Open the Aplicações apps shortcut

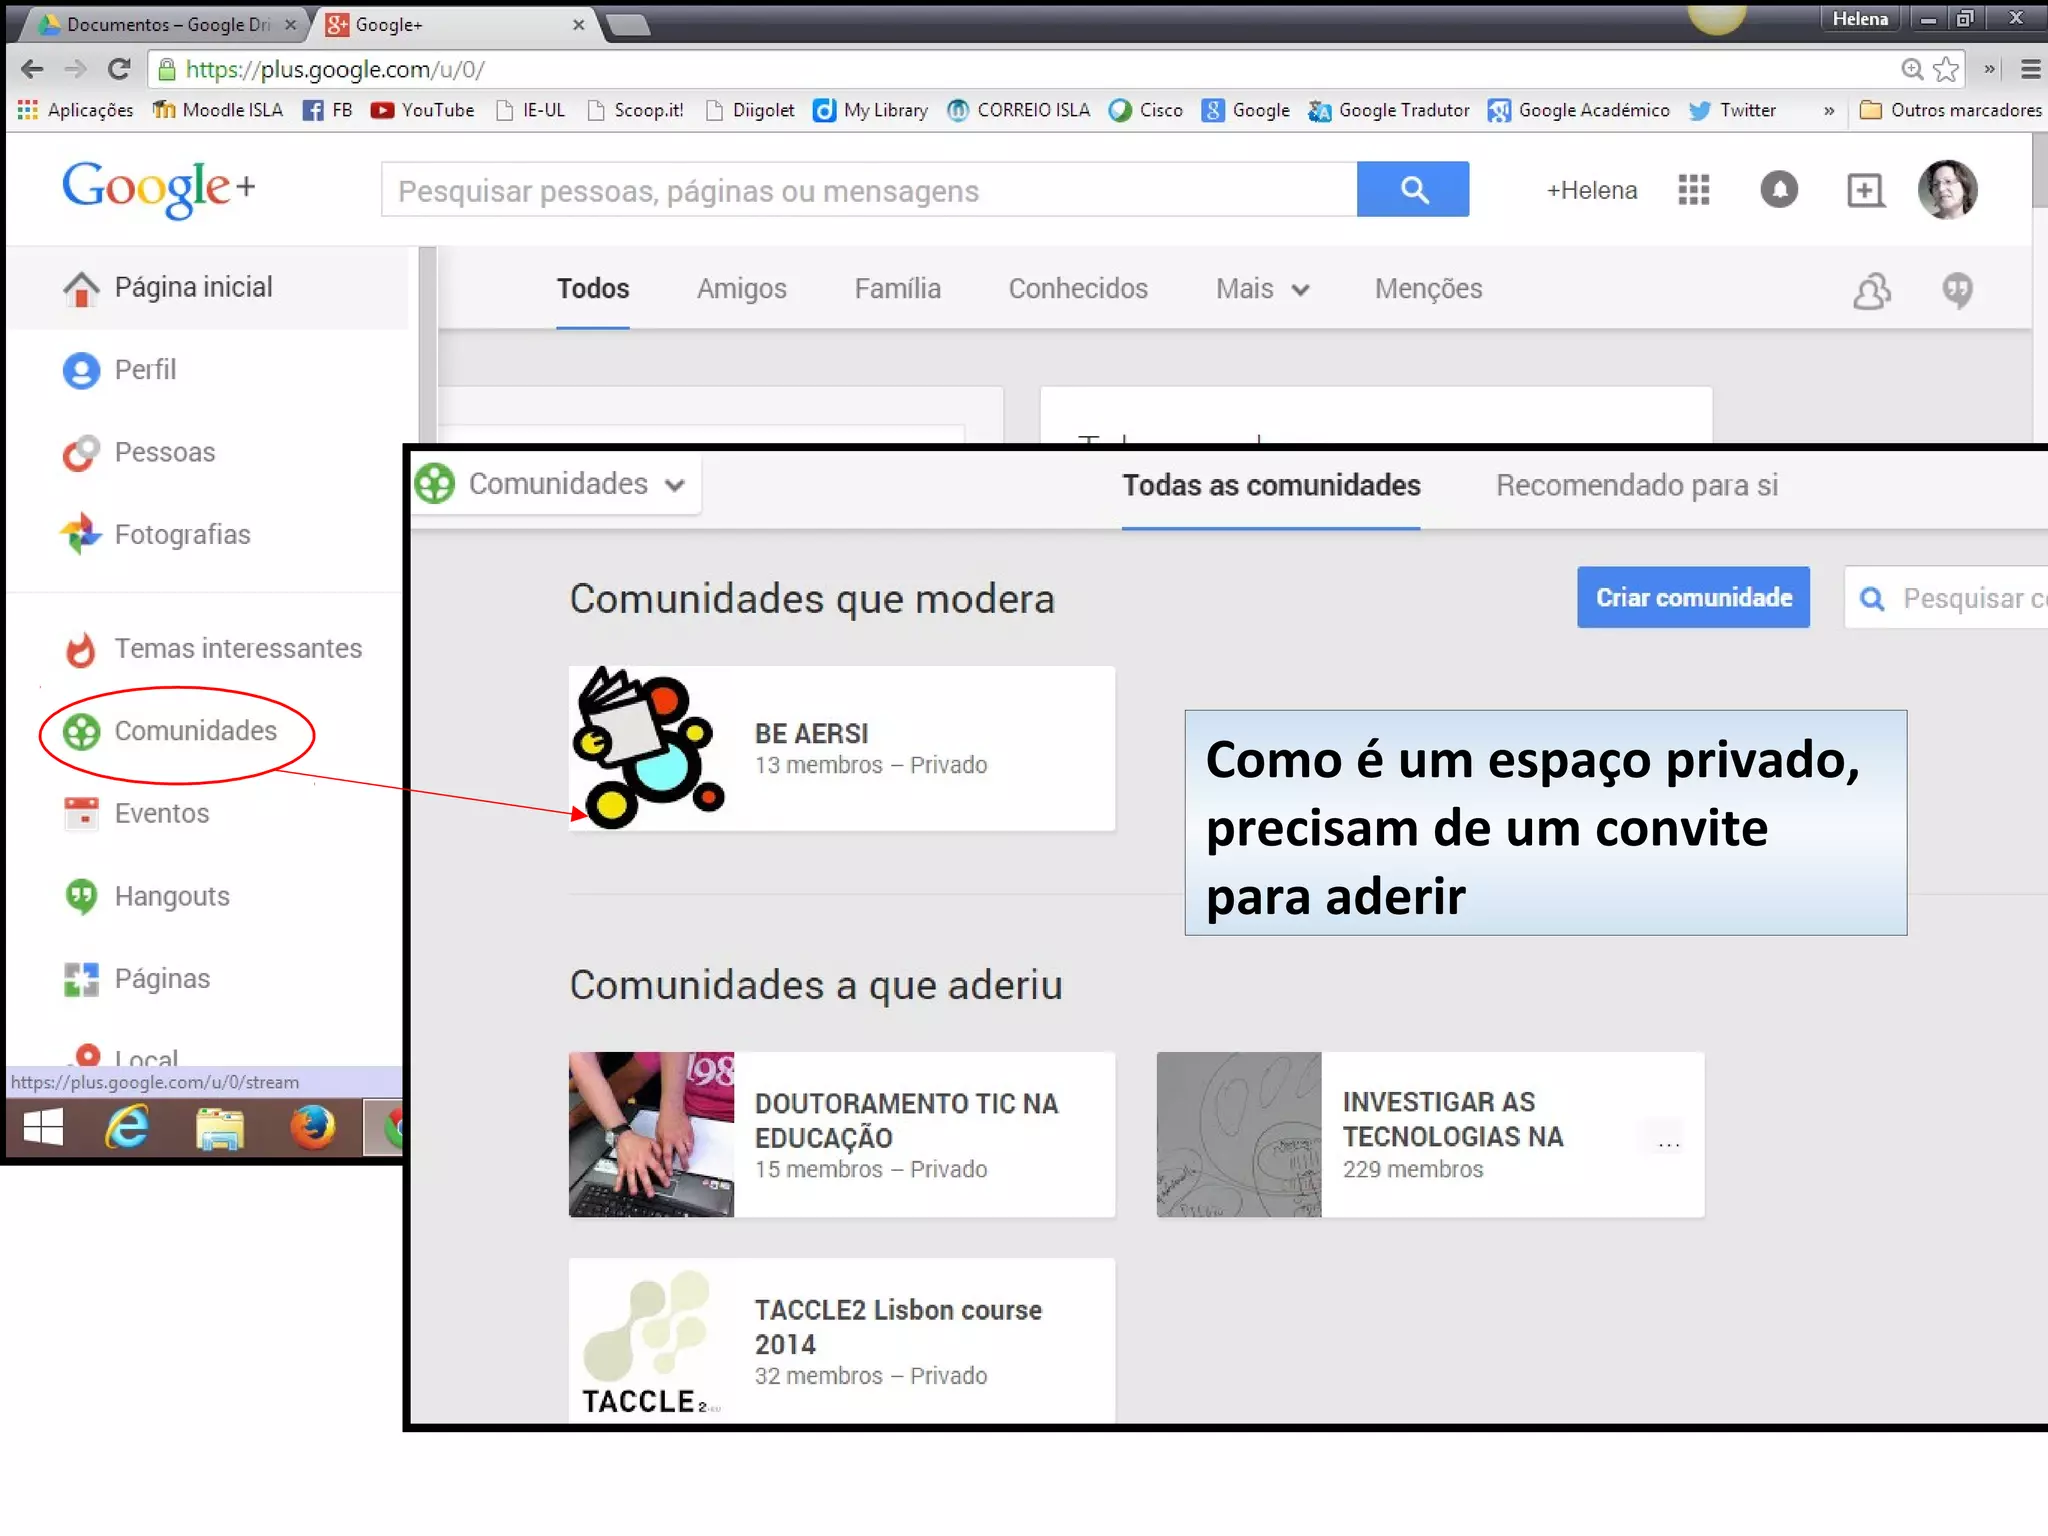point(75,110)
